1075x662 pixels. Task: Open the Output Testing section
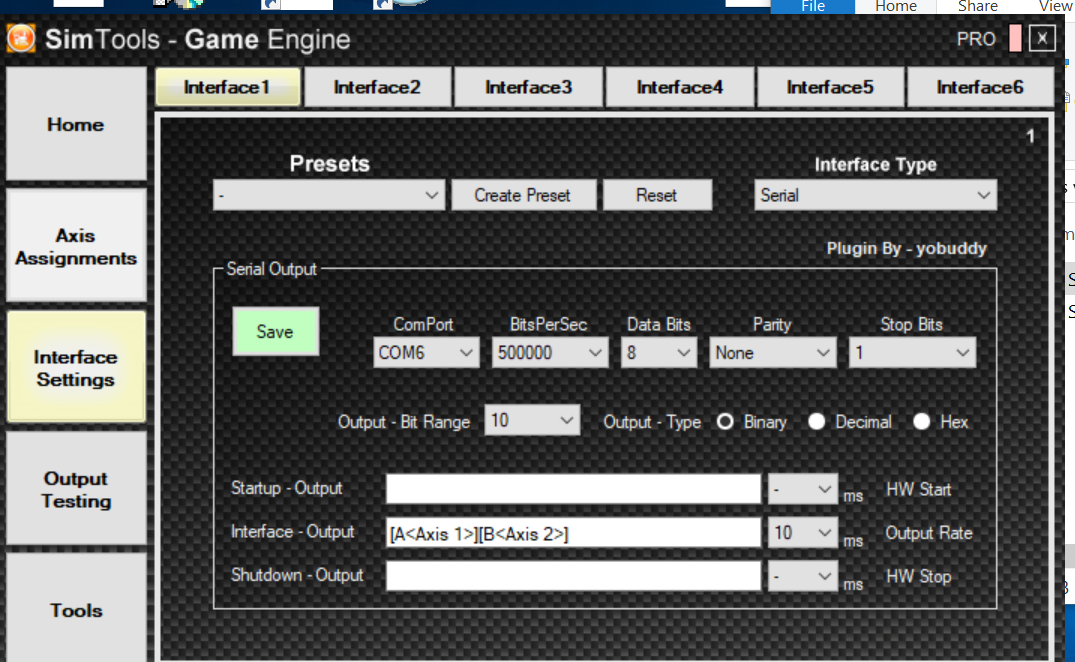76,489
